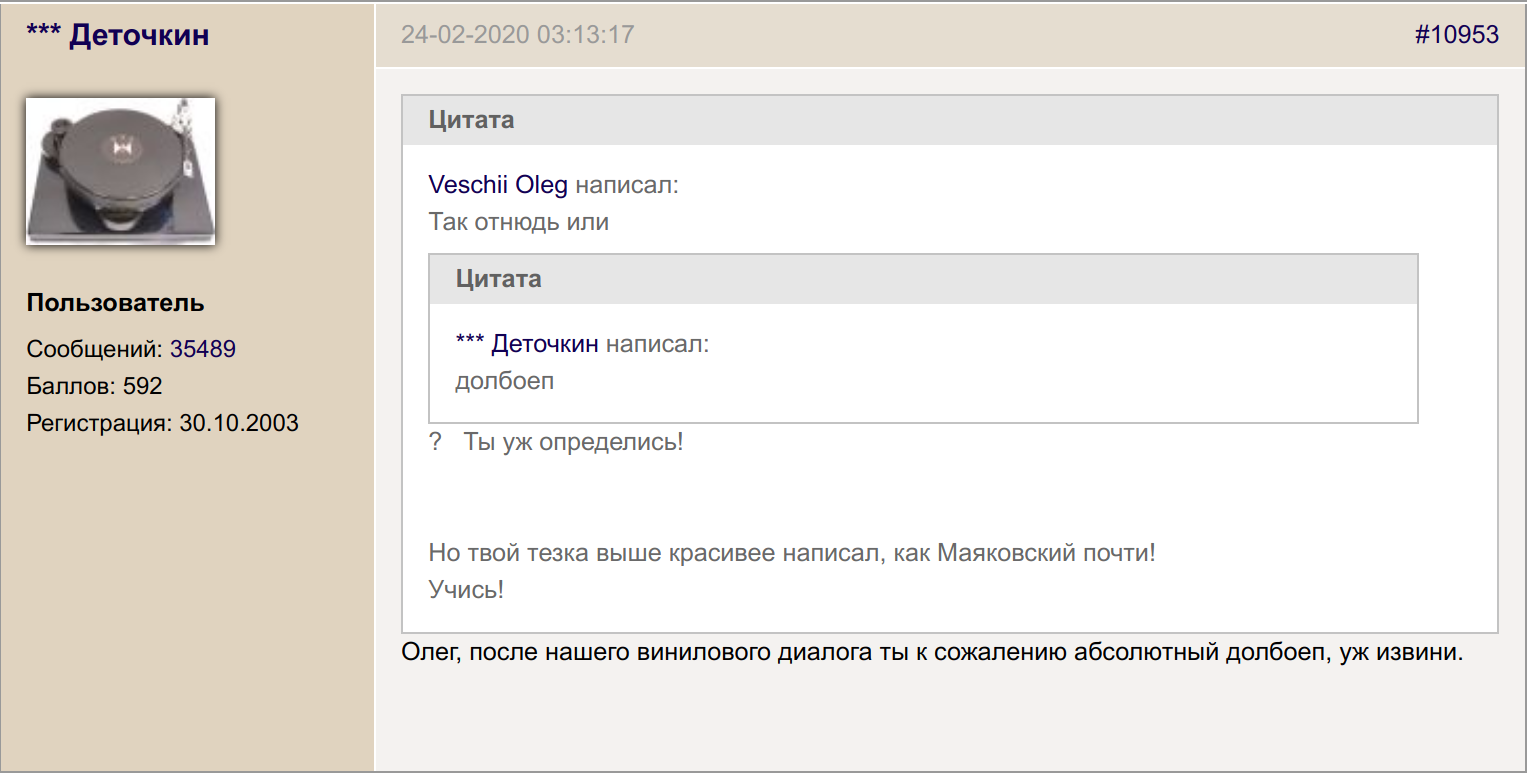This screenshot has width=1527, height=774.
Task: Click the reply text starting with Олег, после
Action: [x=931, y=654]
